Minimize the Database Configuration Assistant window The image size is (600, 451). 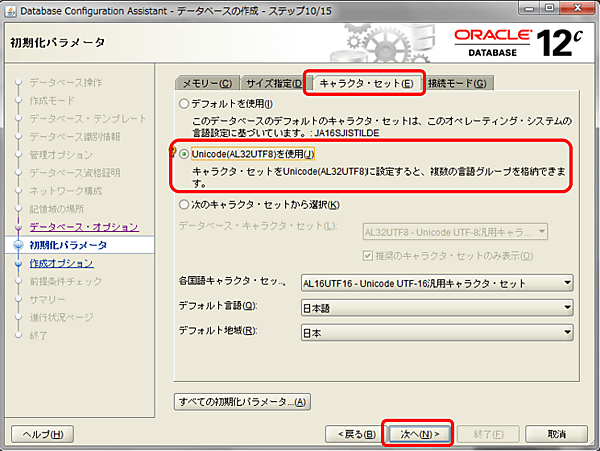tap(529, 8)
